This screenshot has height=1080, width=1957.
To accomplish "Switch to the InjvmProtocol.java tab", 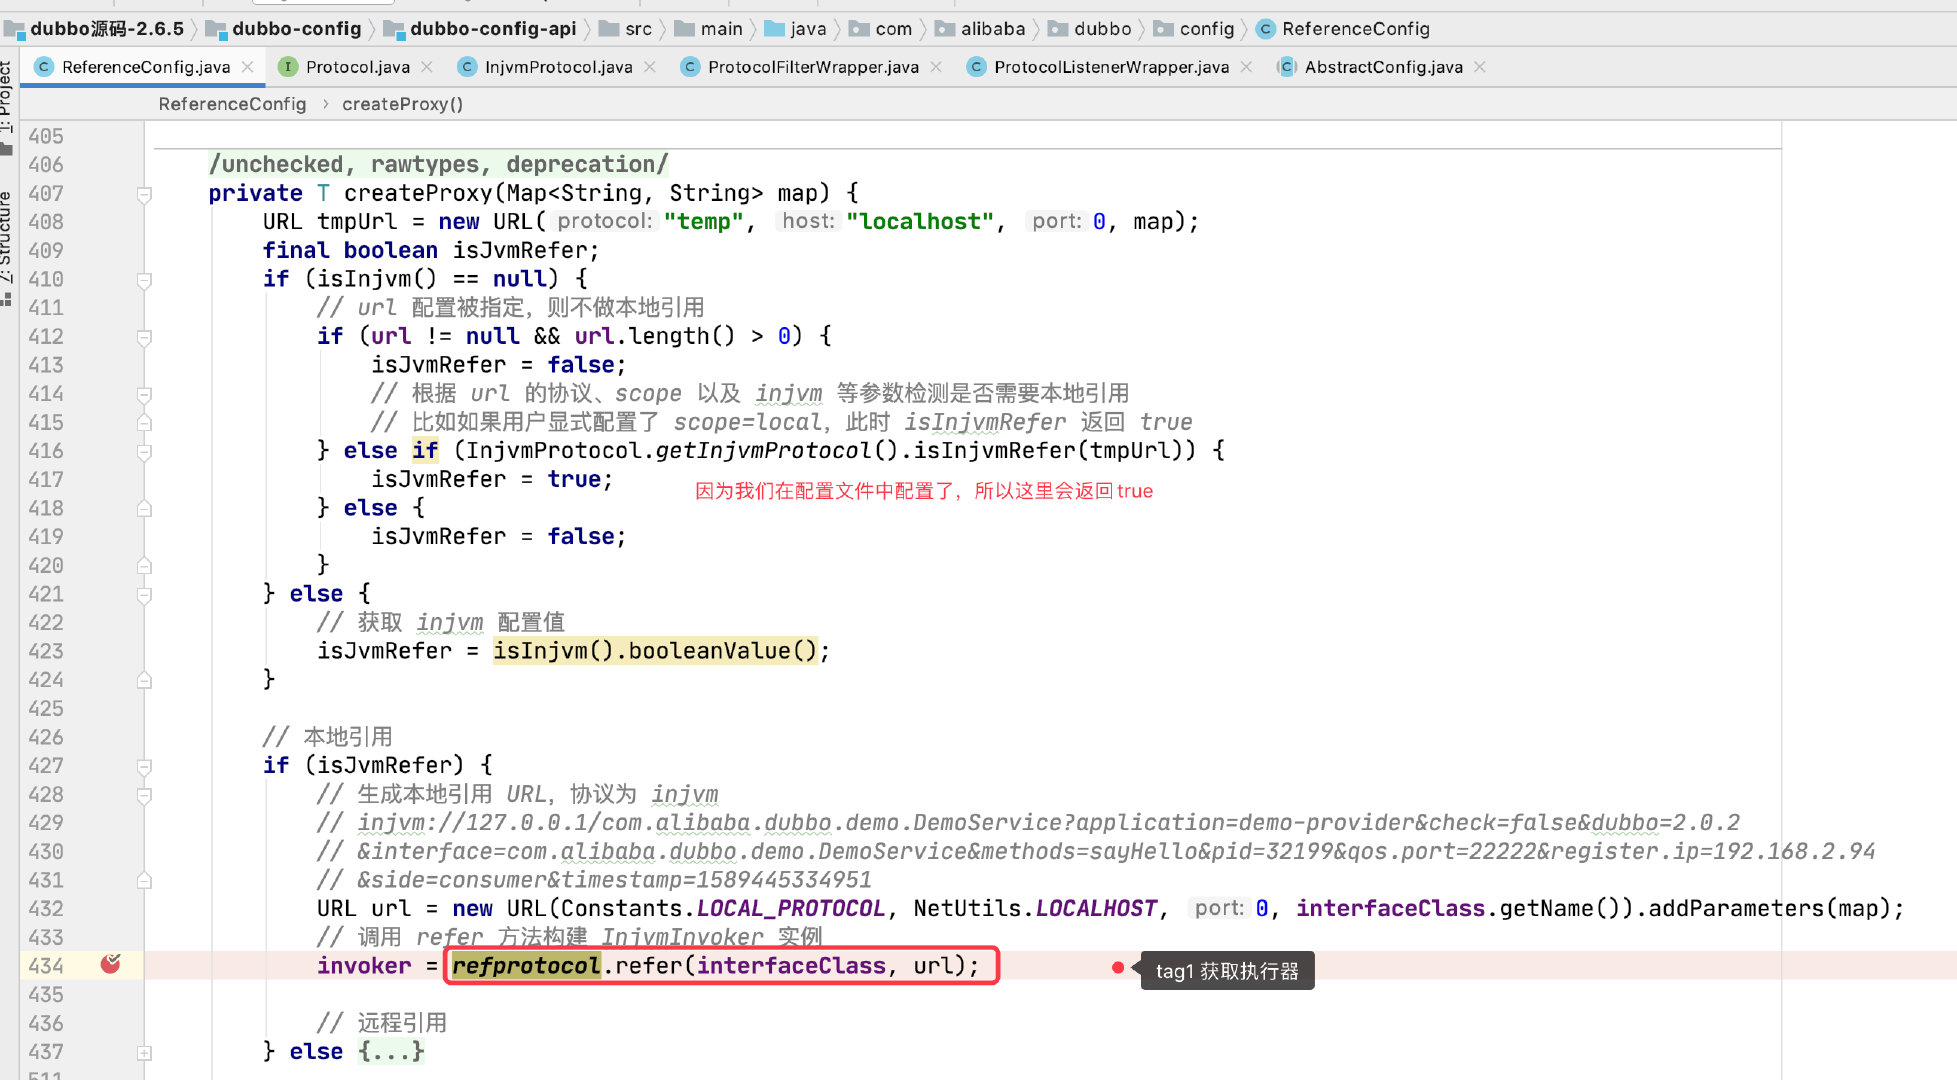I will 558,67.
